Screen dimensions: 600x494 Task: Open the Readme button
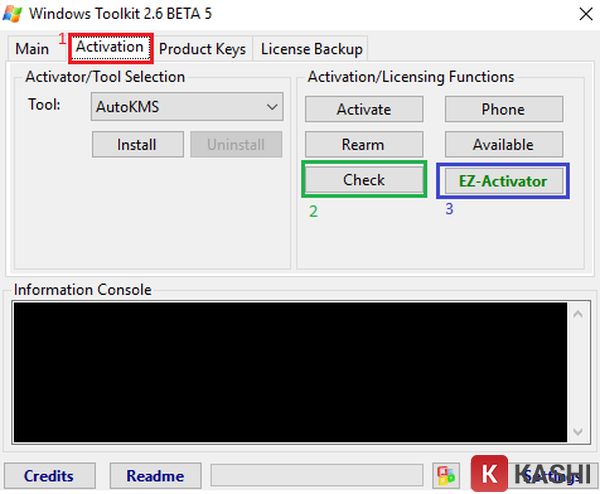click(x=155, y=476)
